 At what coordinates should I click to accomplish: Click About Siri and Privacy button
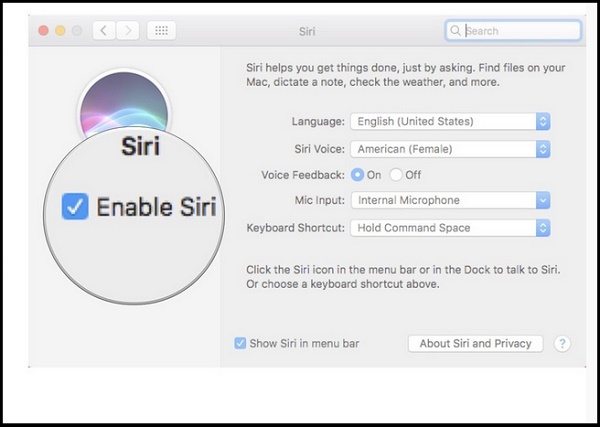click(x=476, y=344)
